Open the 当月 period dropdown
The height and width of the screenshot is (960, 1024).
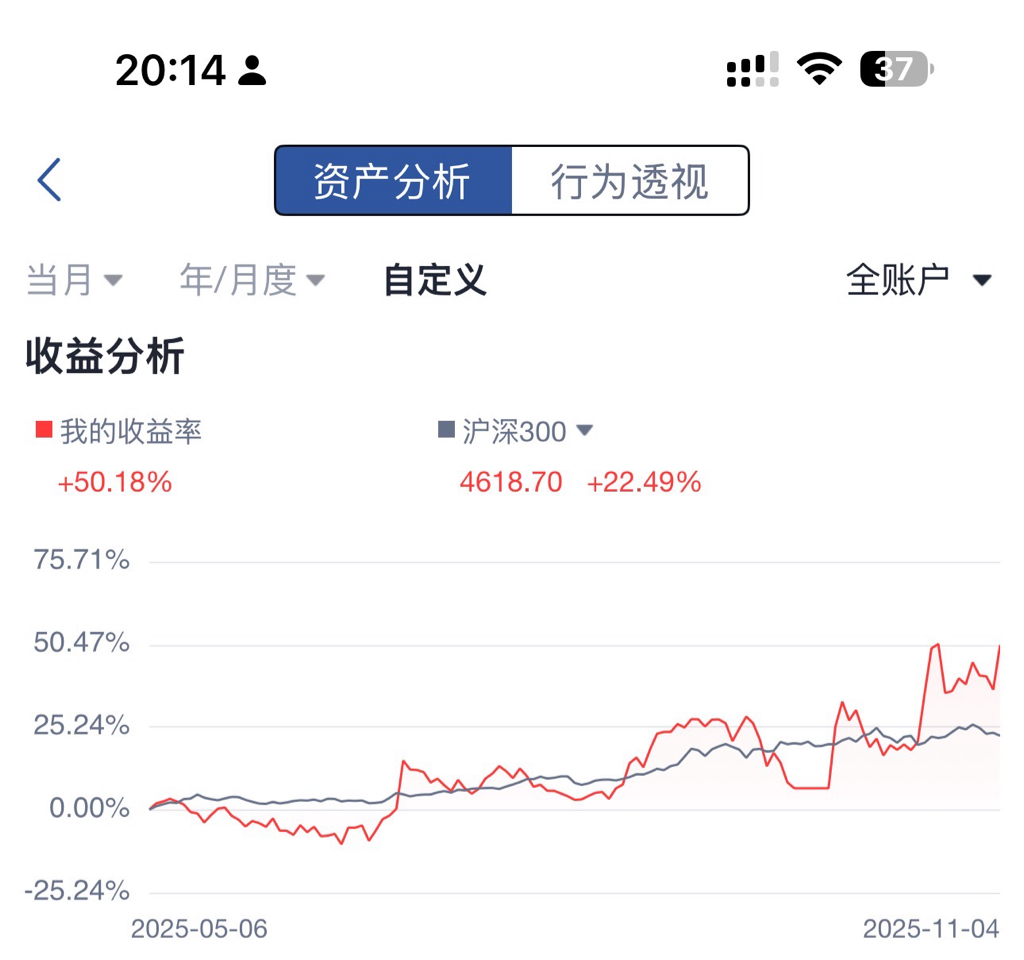pos(73,280)
